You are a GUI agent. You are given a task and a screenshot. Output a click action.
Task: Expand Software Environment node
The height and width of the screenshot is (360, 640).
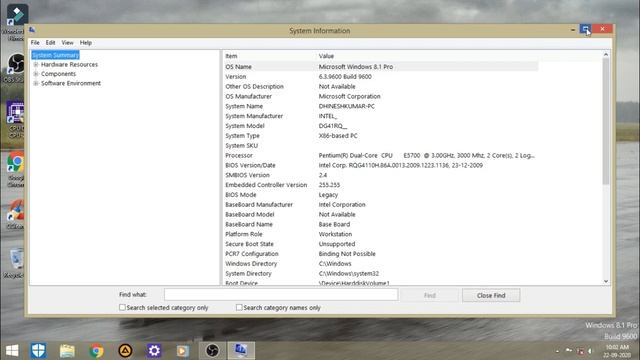[x=36, y=83]
